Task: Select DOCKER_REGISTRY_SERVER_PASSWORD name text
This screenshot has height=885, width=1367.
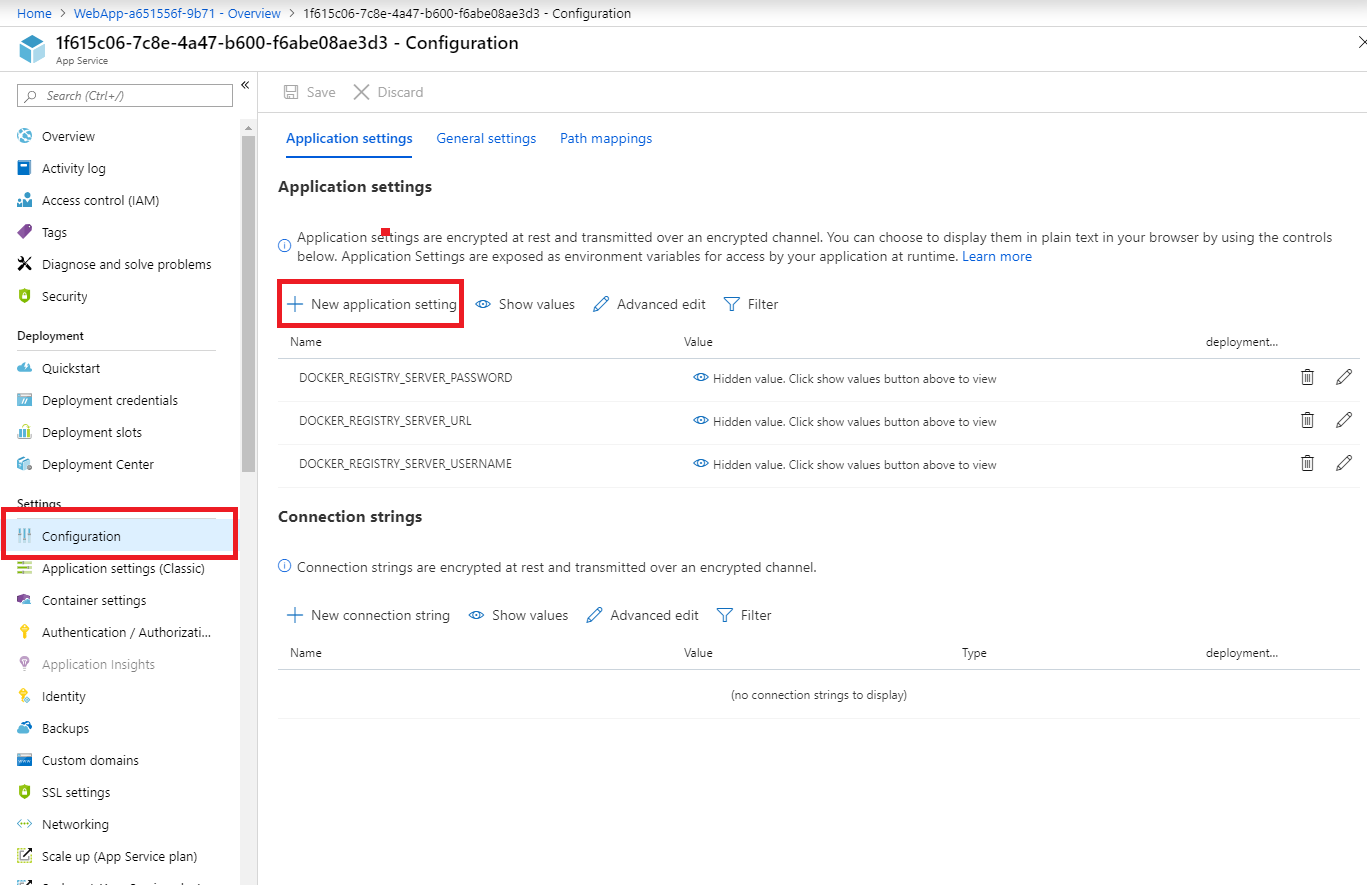Action: click(x=405, y=378)
